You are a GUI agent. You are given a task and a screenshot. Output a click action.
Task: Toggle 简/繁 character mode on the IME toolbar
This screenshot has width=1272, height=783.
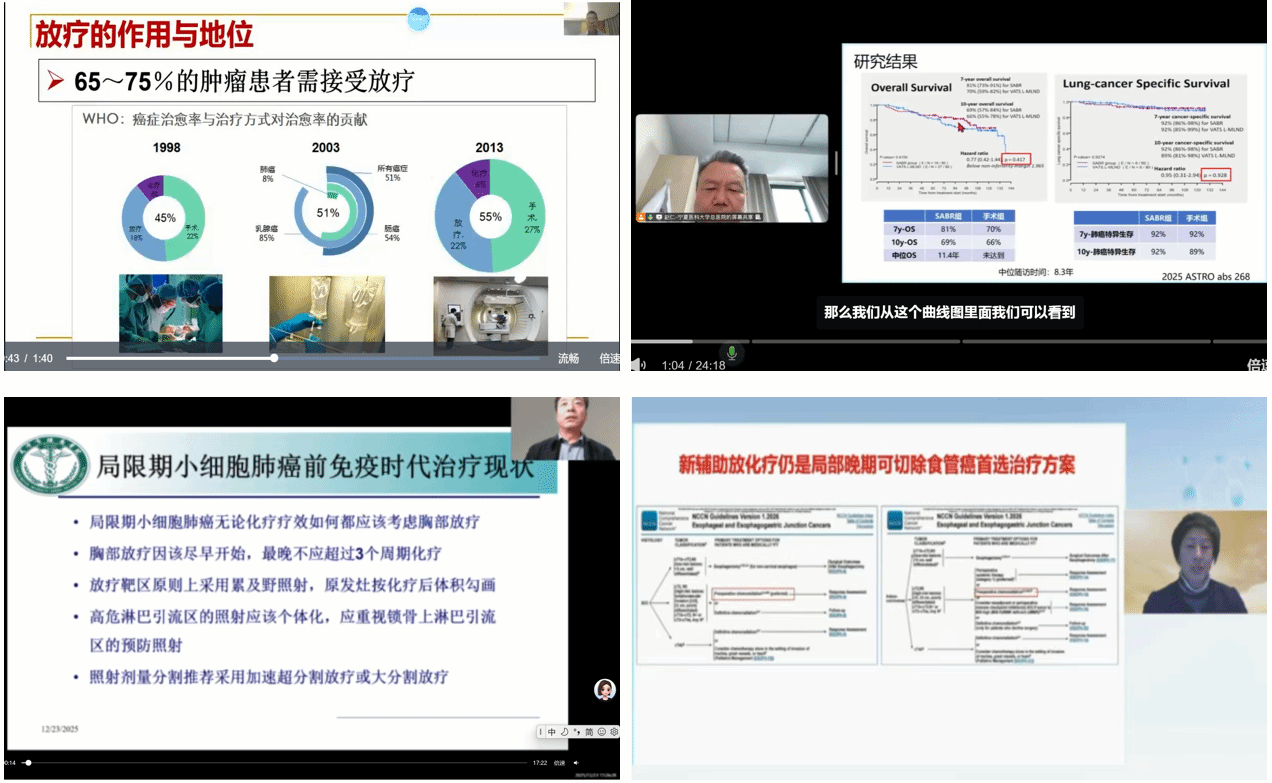[589, 731]
